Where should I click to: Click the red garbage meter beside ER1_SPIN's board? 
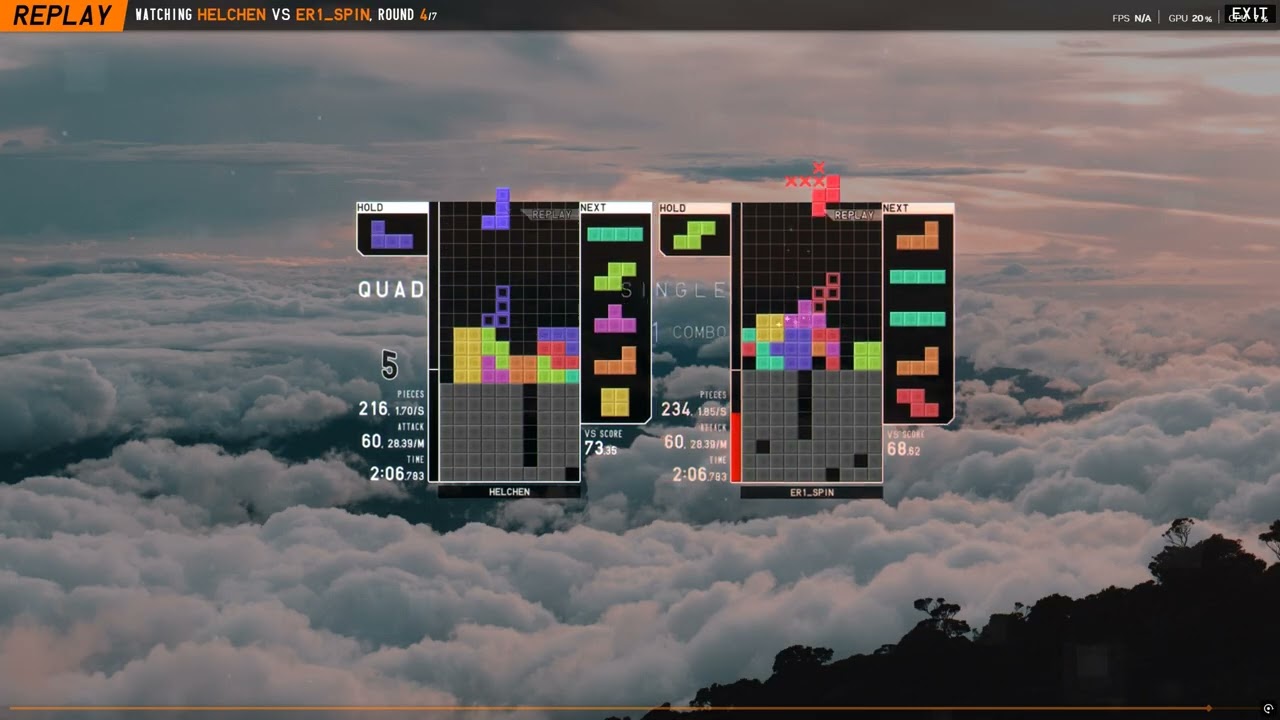736,446
